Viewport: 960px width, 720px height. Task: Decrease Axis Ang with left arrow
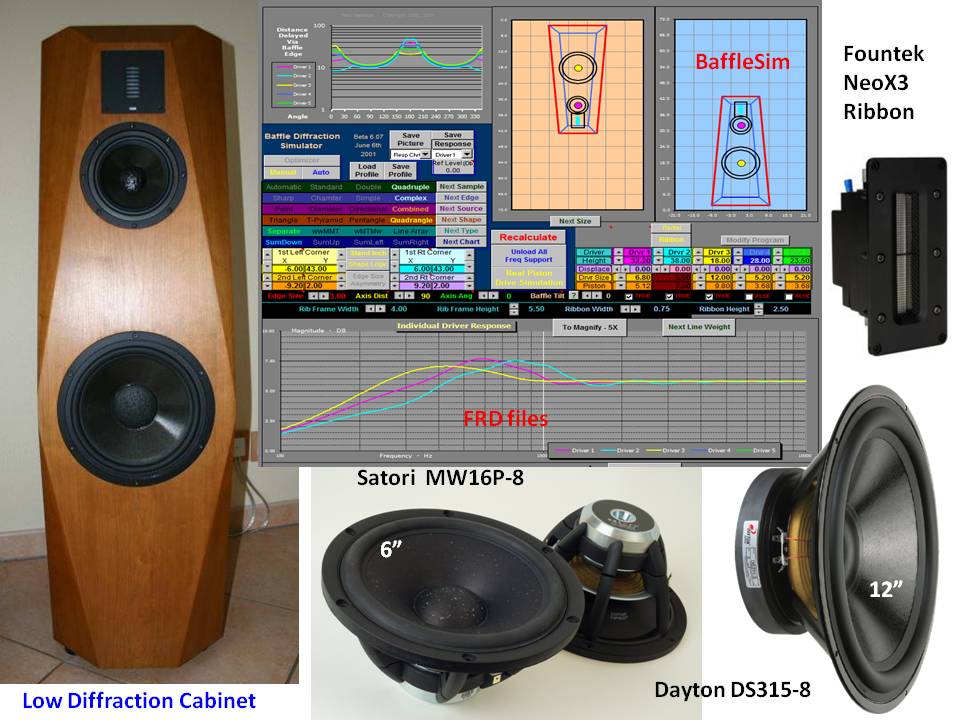pyautogui.click(x=484, y=296)
